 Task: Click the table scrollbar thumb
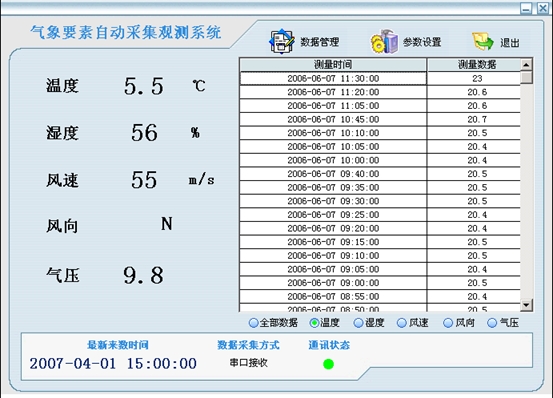(526, 77)
